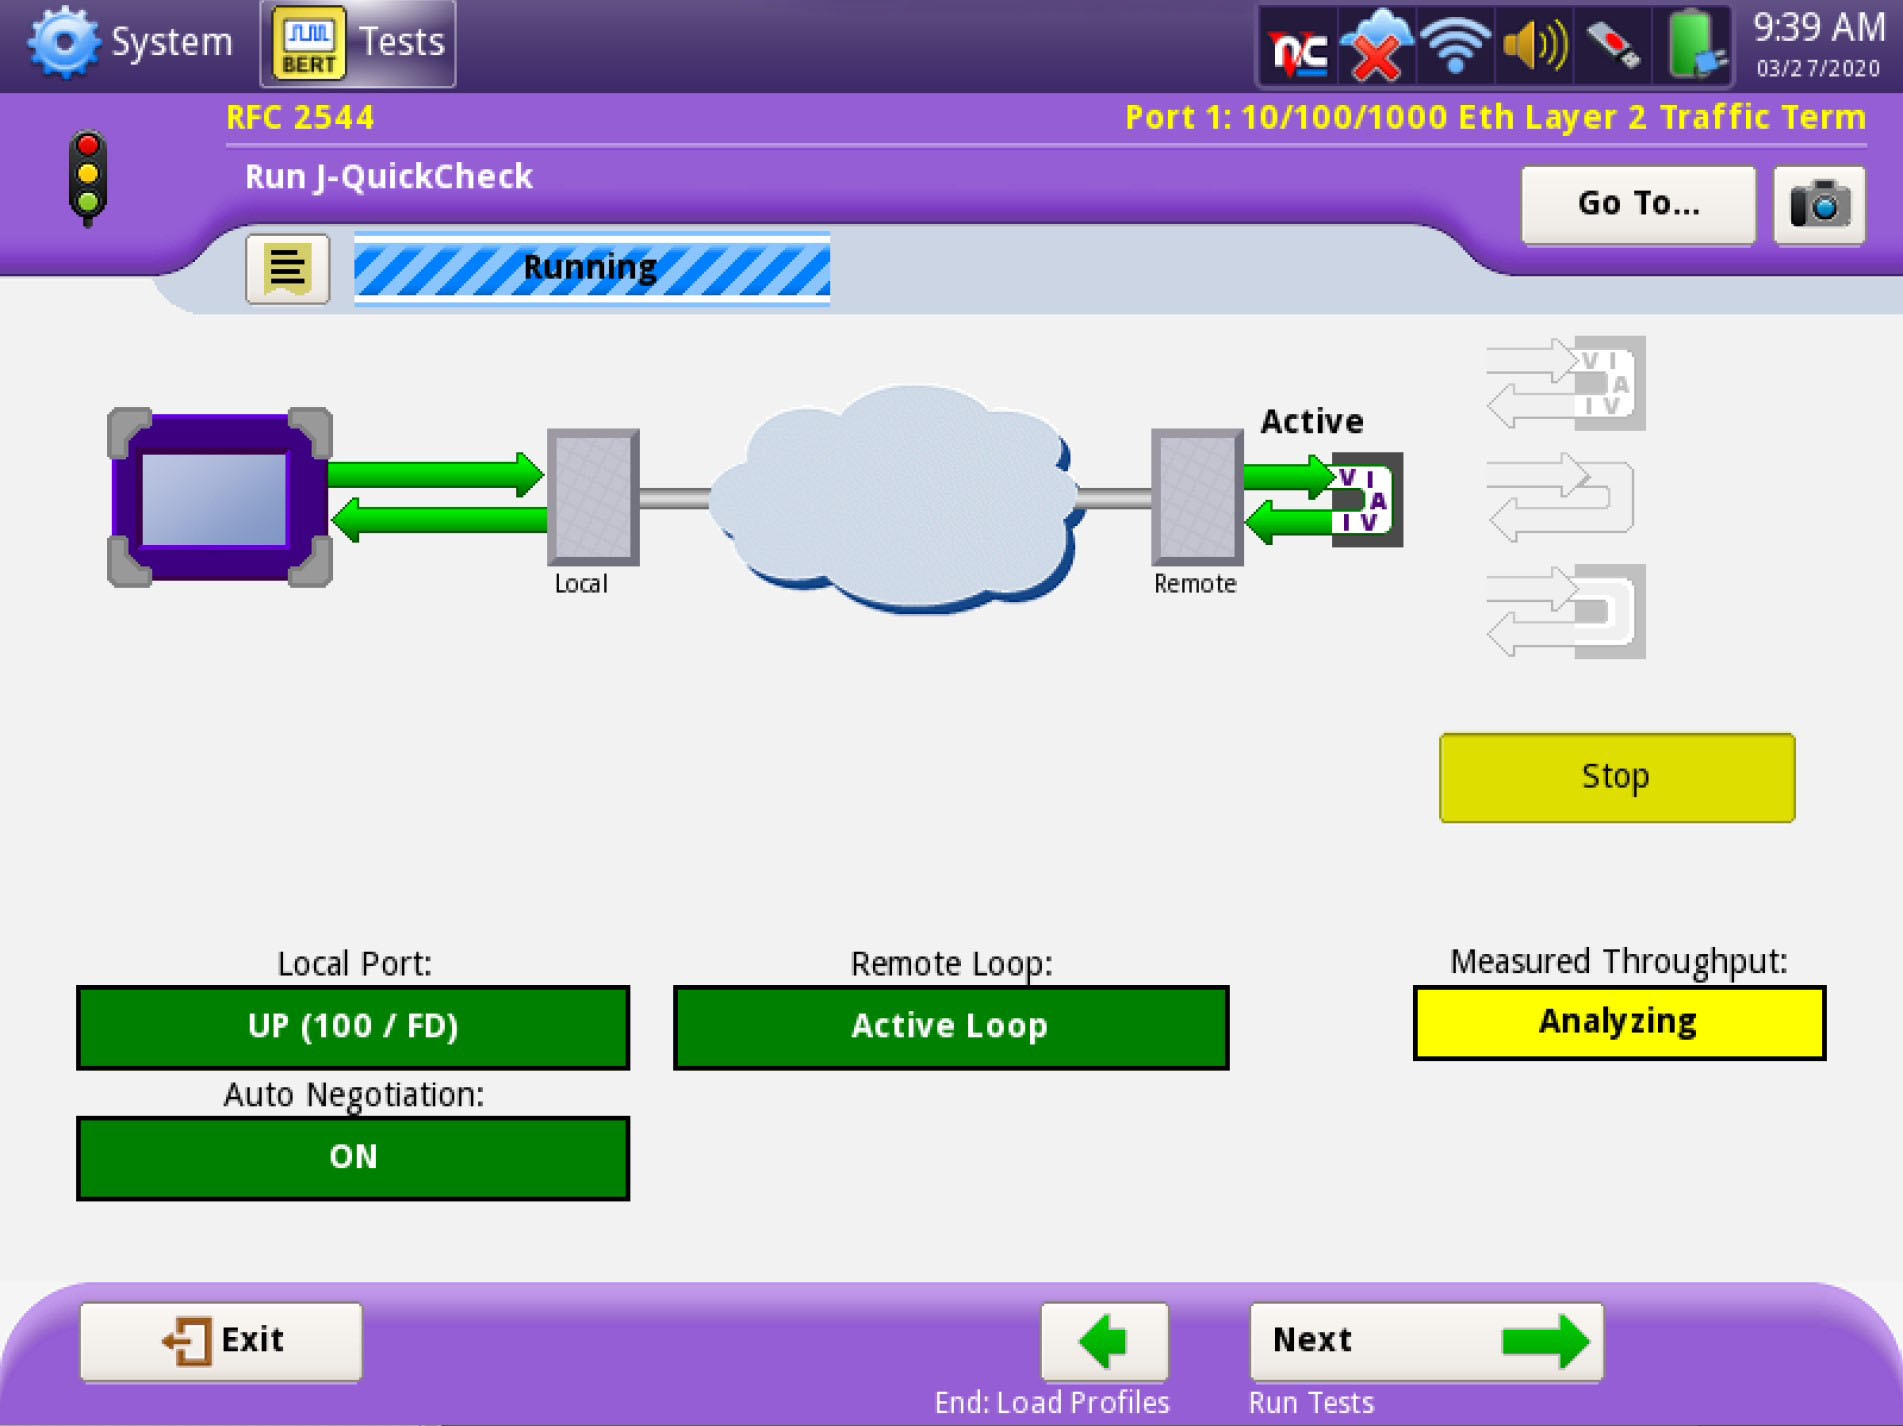This screenshot has width=1903, height=1426.
Task: Click Next to proceed to Run Tests
Action: tap(1426, 1340)
